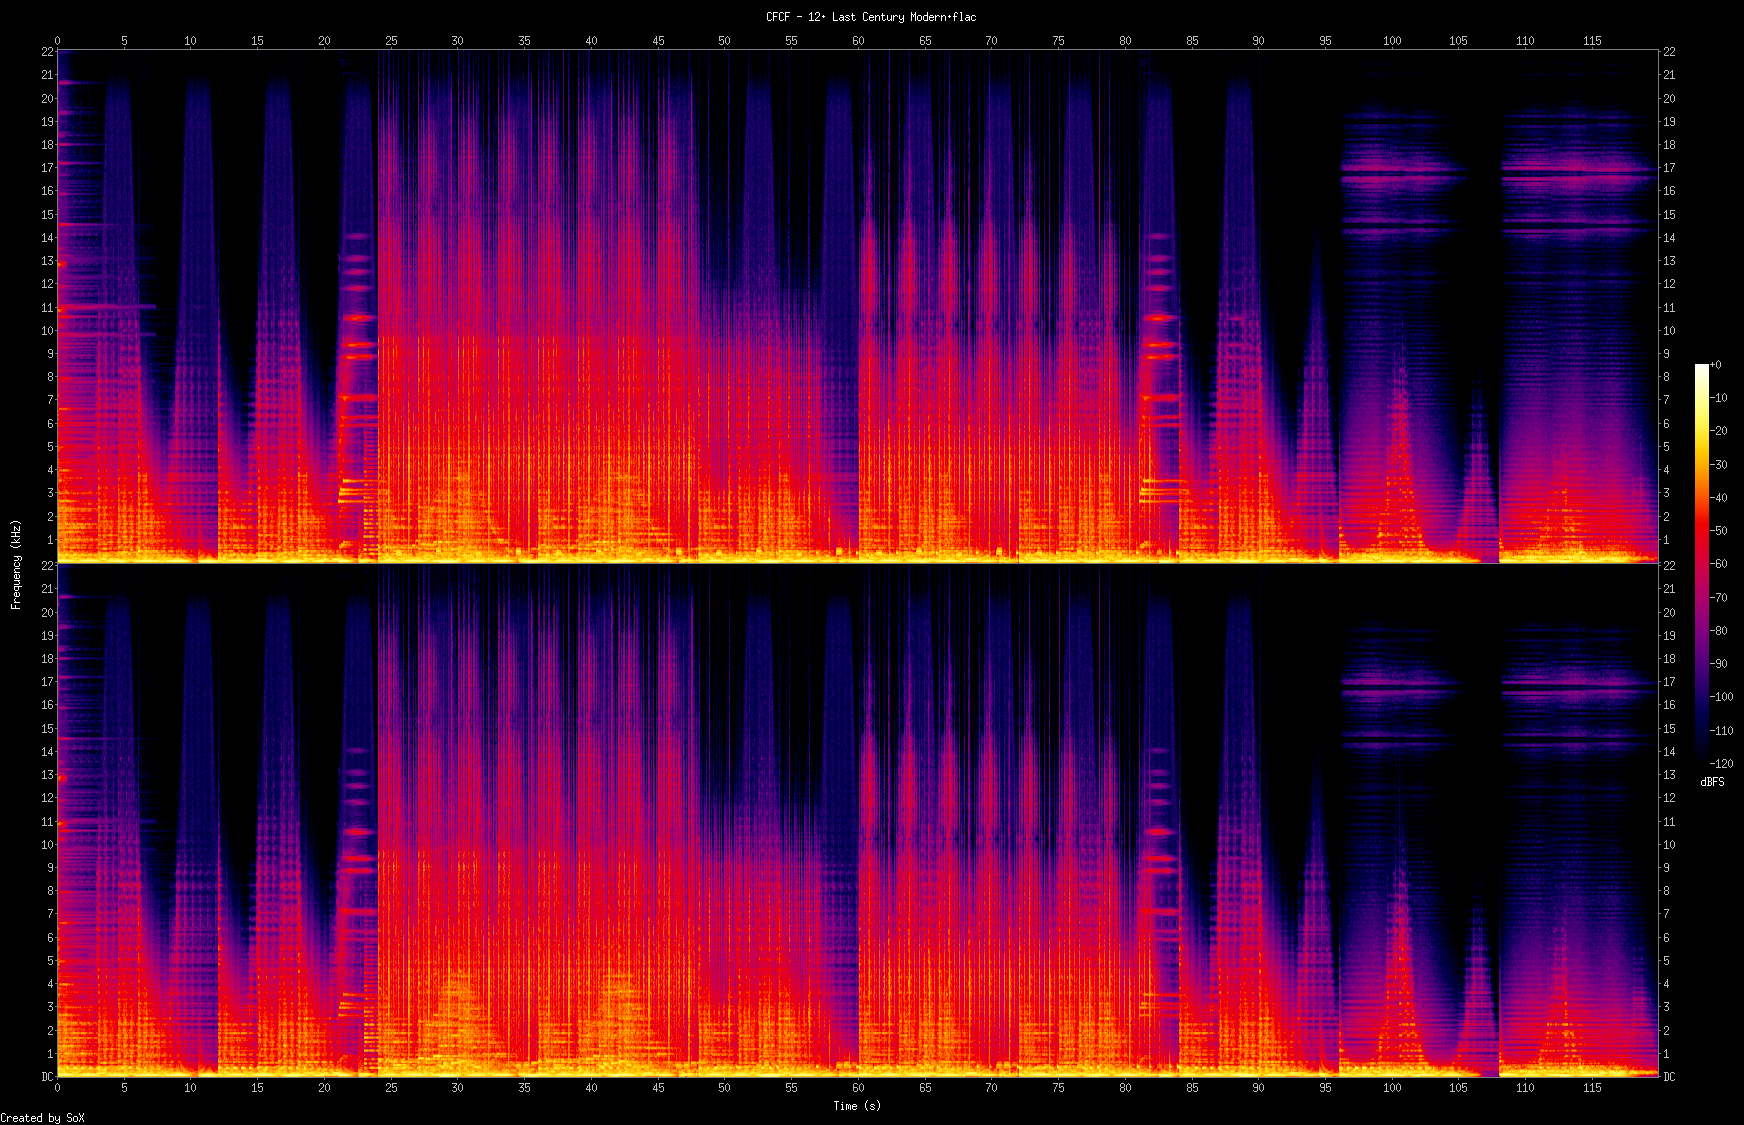Click the spectrogram title "CFCF - 12. Last Century Modern.flac"
The width and height of the screenshot is (1744, 1125).
pyautogui.click(x=871, y=17)
